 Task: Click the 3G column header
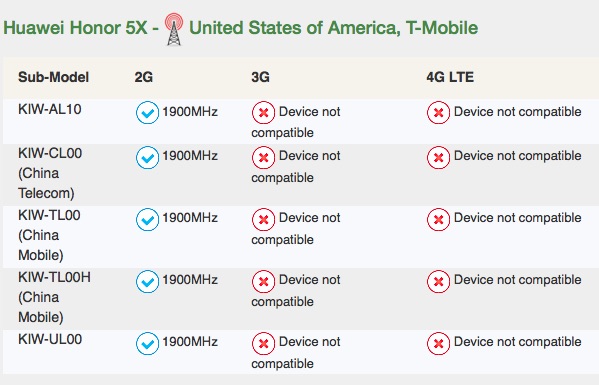(x=261, y=77)
